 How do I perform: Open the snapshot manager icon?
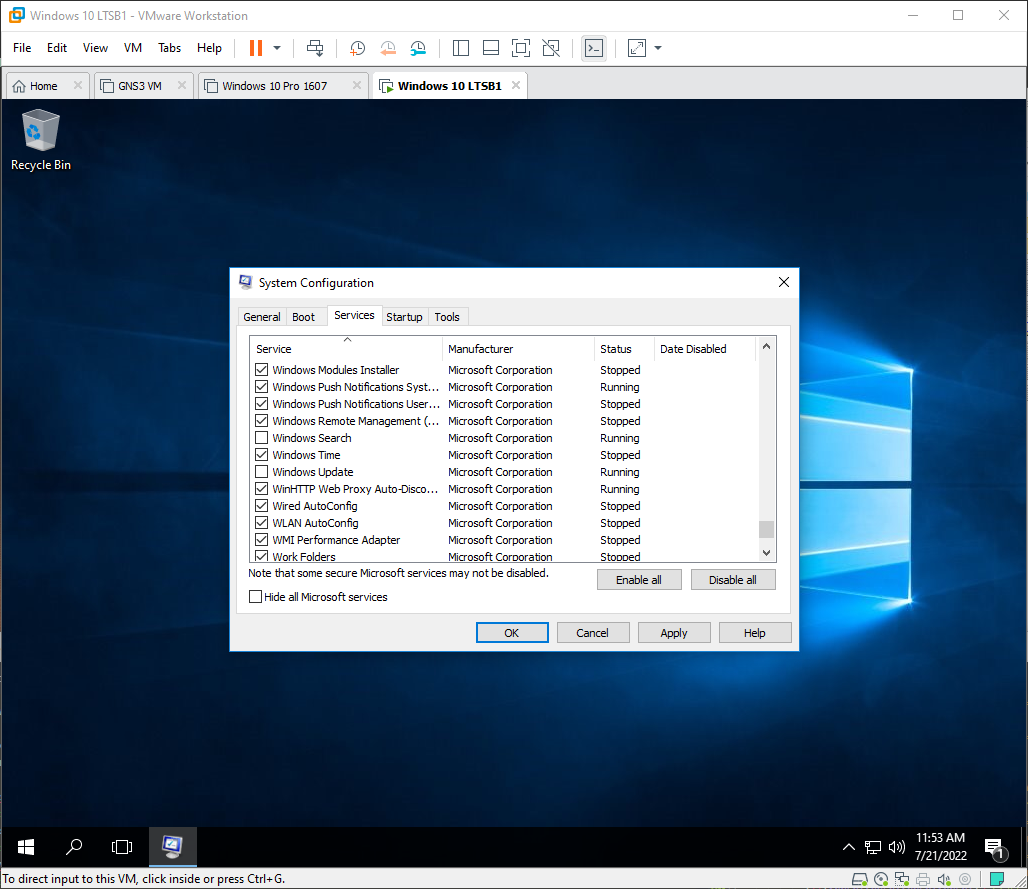pyautogui.click(x=418, y=48)
